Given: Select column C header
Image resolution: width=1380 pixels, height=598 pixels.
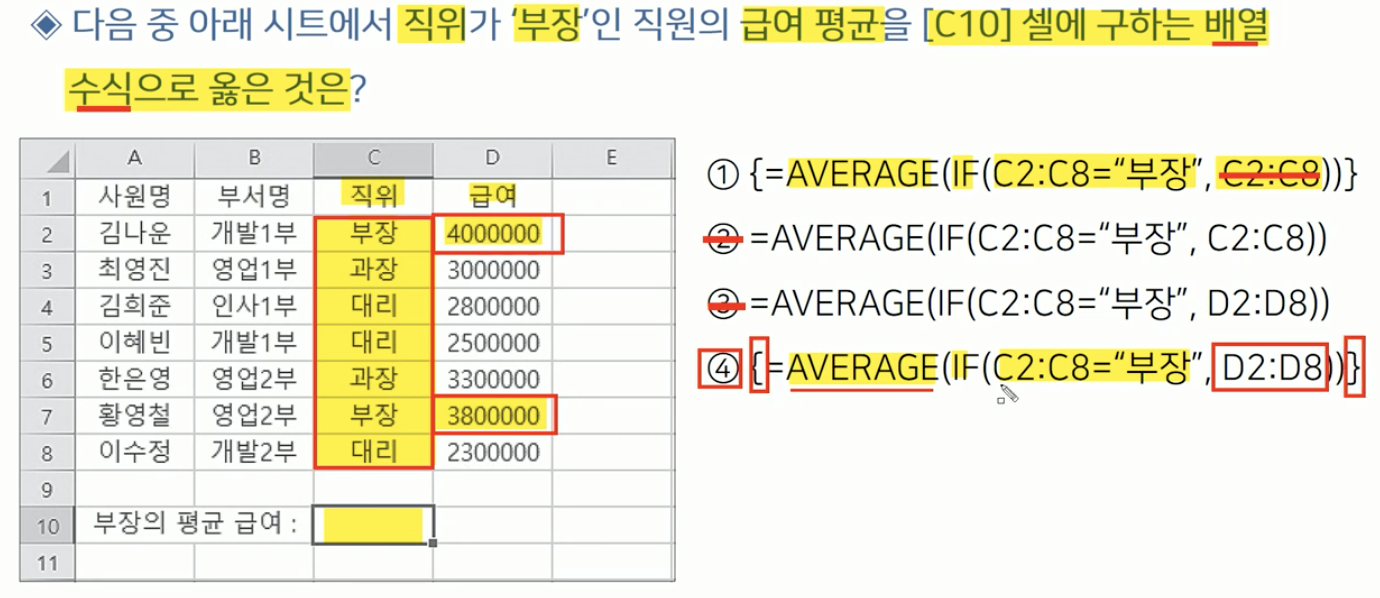Looking at the screenshot, I should coord(373,157).
